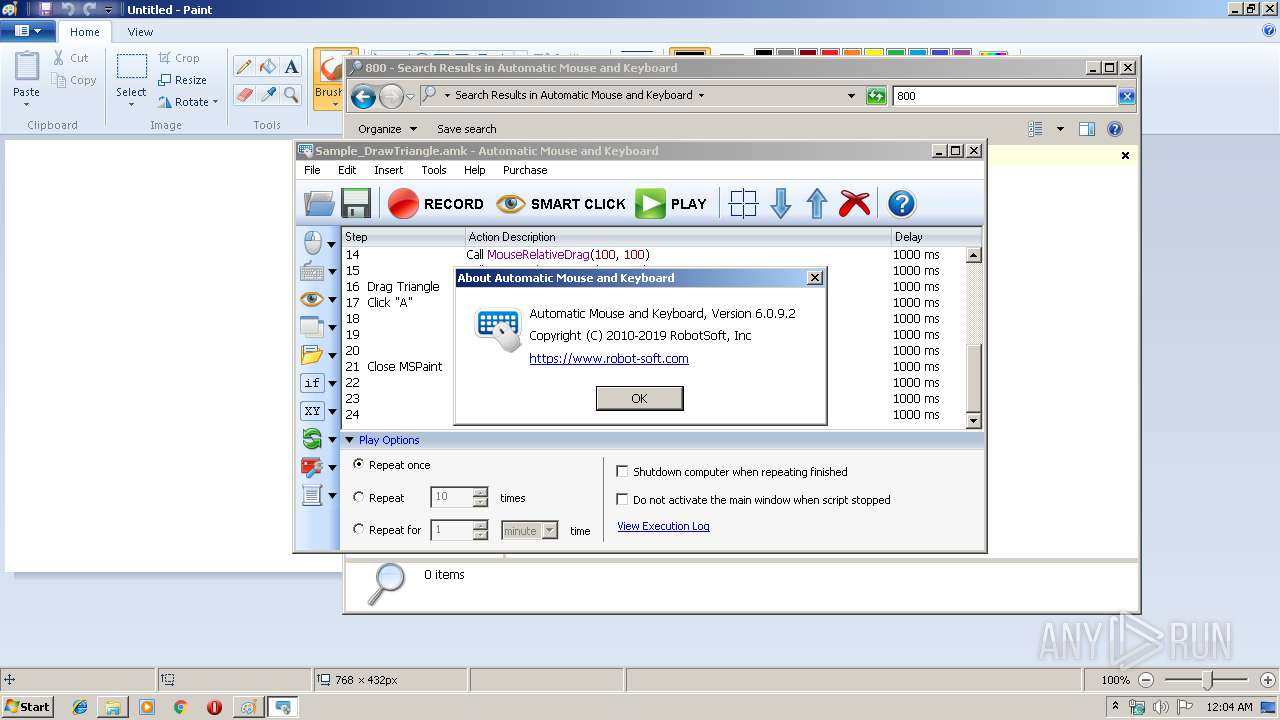The height and width of the screenshot is (720, 1280).
Task: Click the search box containing '800'
Action: (x=1003, y=96)
